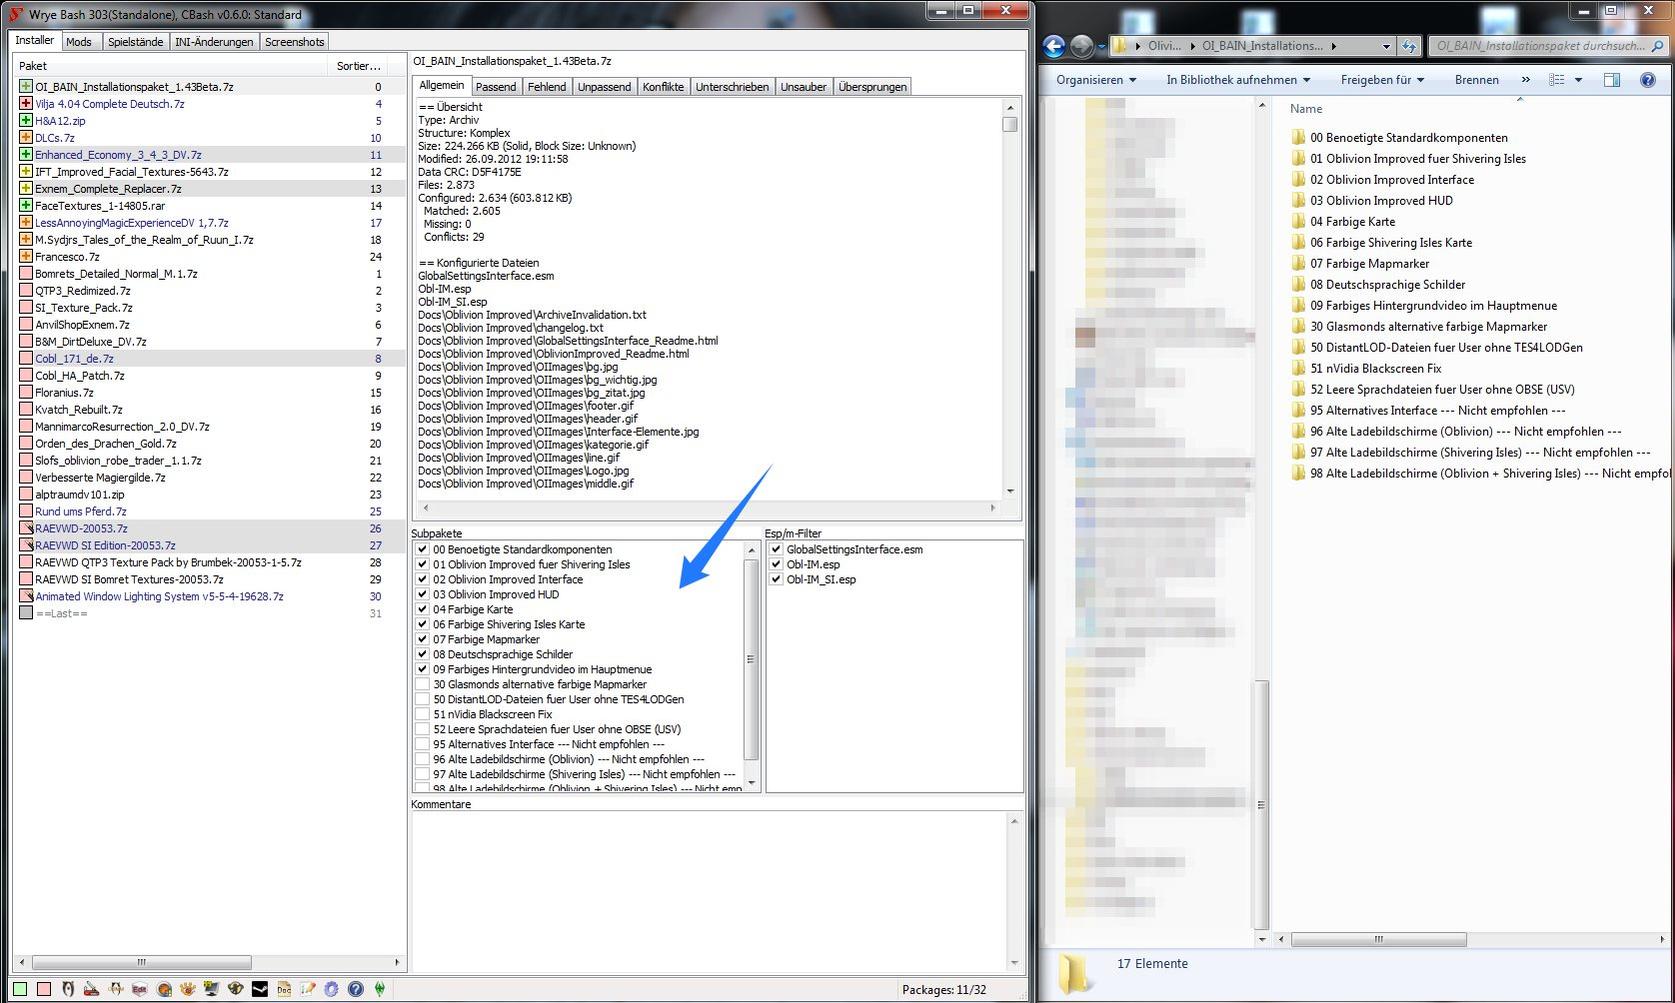Viewport: 1675px width, 1003px height.
Task: Click the Explorer back arrow button
Action: point(1054,46)
